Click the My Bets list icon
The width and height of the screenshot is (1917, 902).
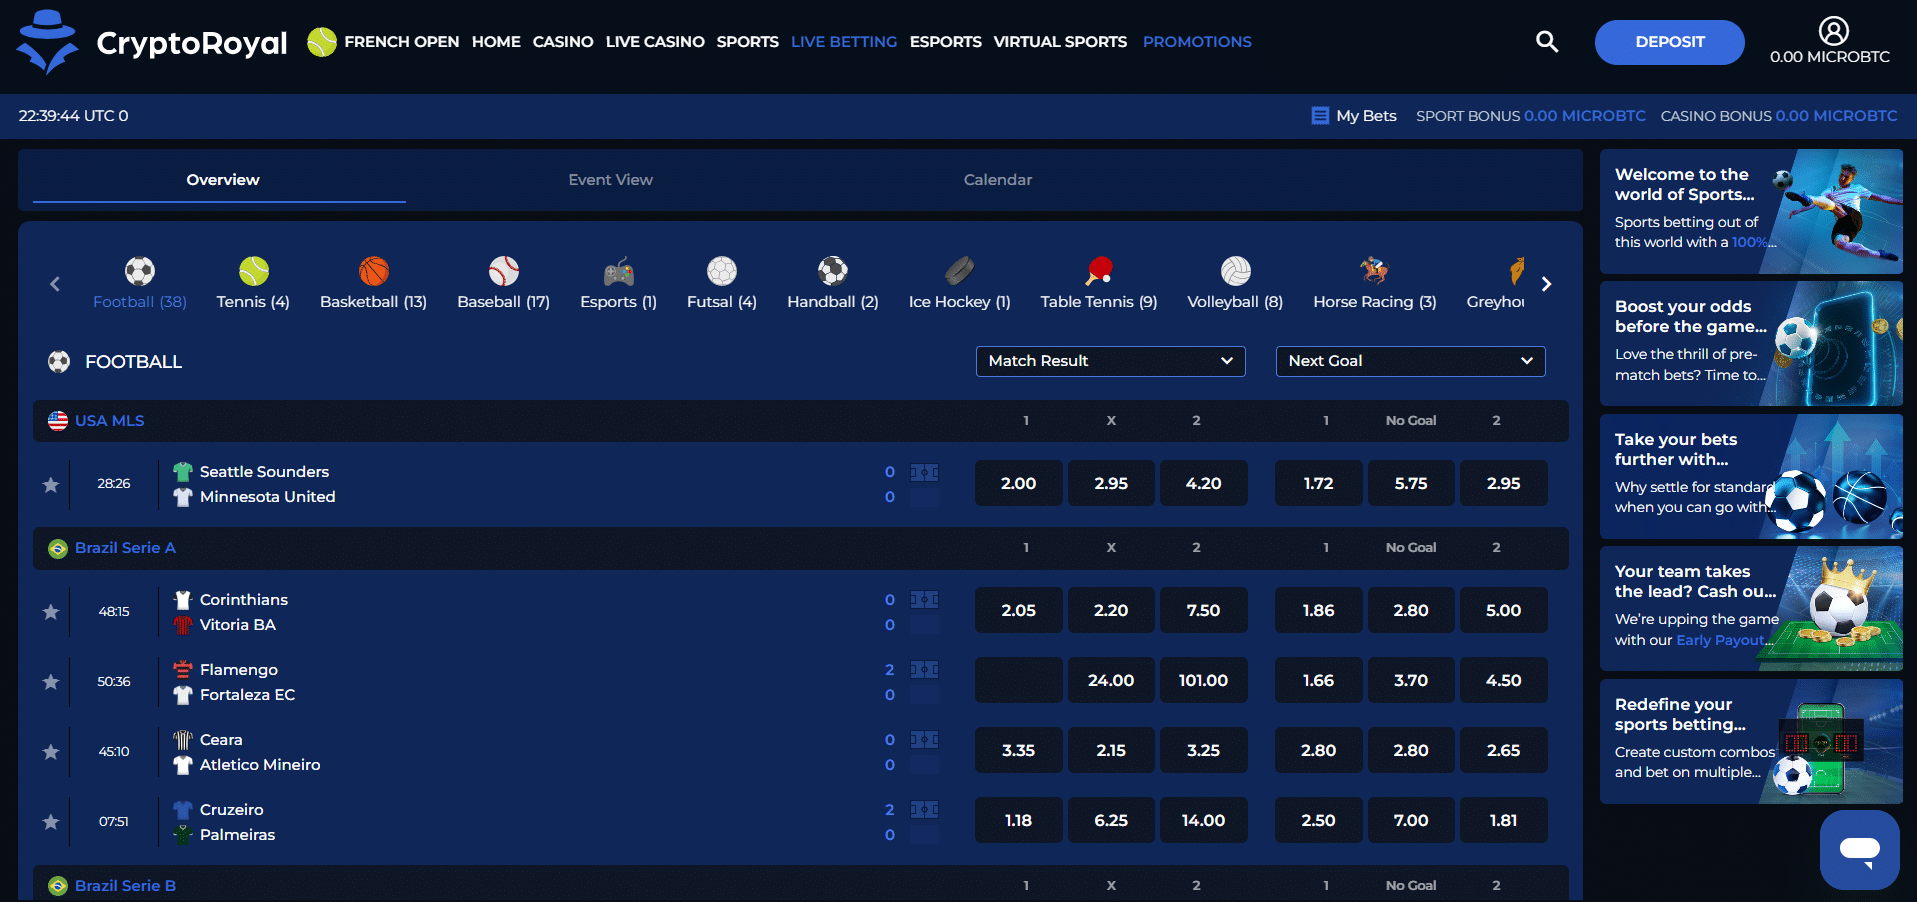coord(1320,116)
